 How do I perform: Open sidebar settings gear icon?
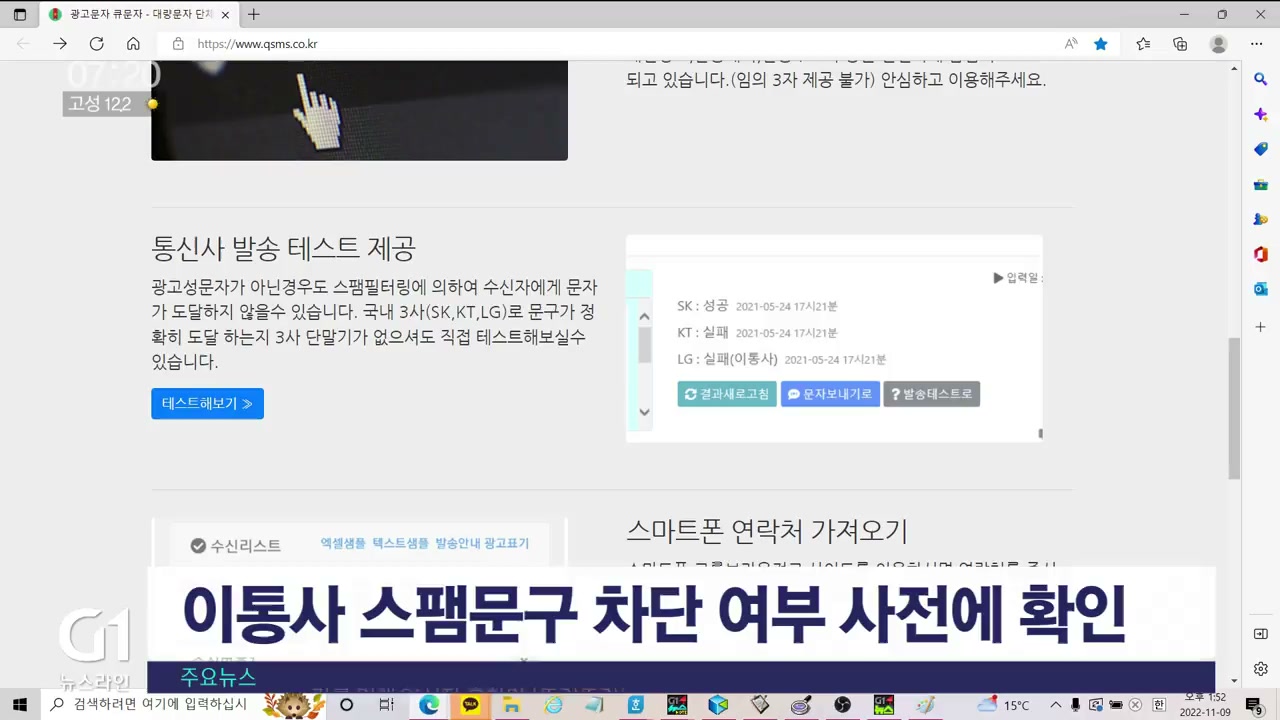(x=1261, y=669)
